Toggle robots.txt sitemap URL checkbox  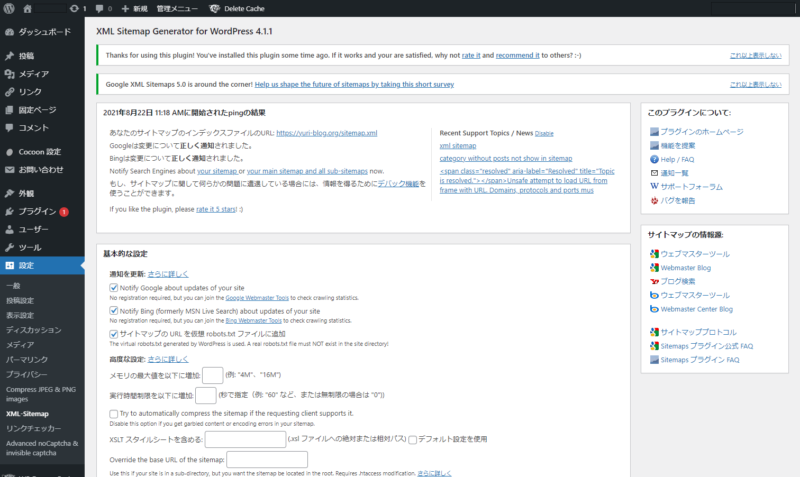114,334
